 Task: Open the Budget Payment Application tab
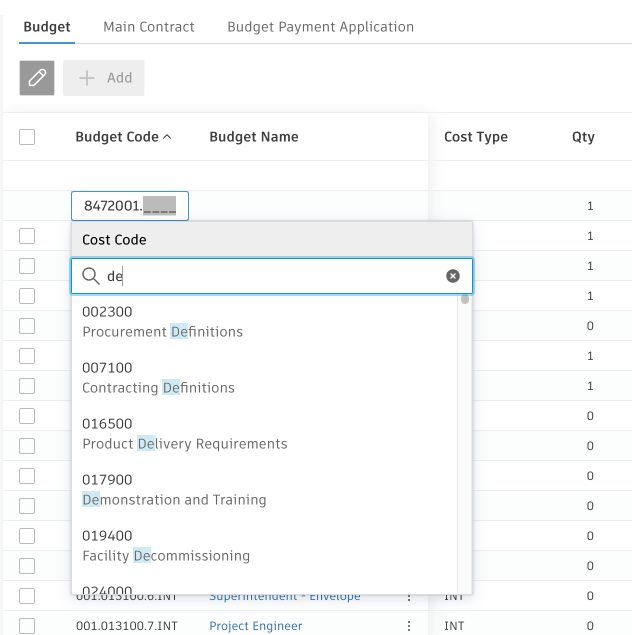point(320,27)
